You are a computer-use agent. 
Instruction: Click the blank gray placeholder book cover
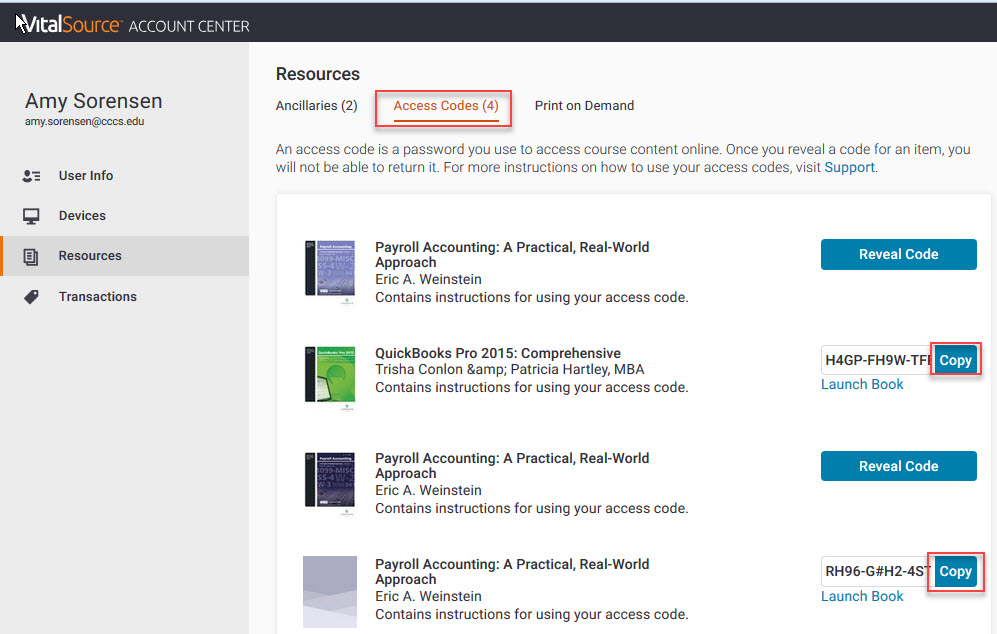pyautogui.click(x=330, y=592)
